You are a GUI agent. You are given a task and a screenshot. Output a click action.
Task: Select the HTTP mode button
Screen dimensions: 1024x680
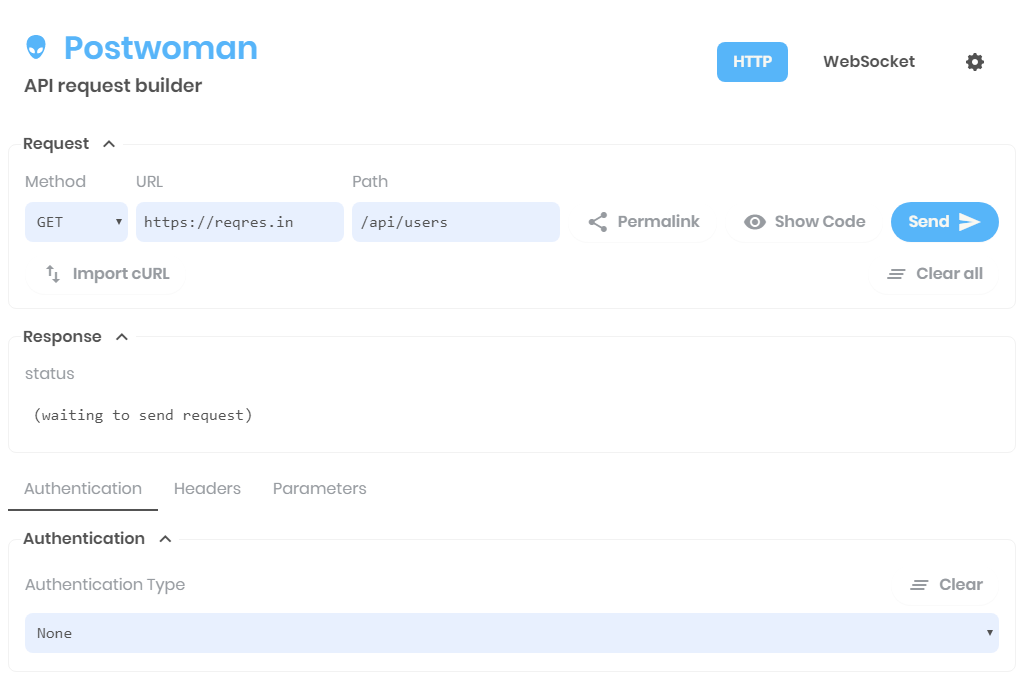click(x=752, y=61)
